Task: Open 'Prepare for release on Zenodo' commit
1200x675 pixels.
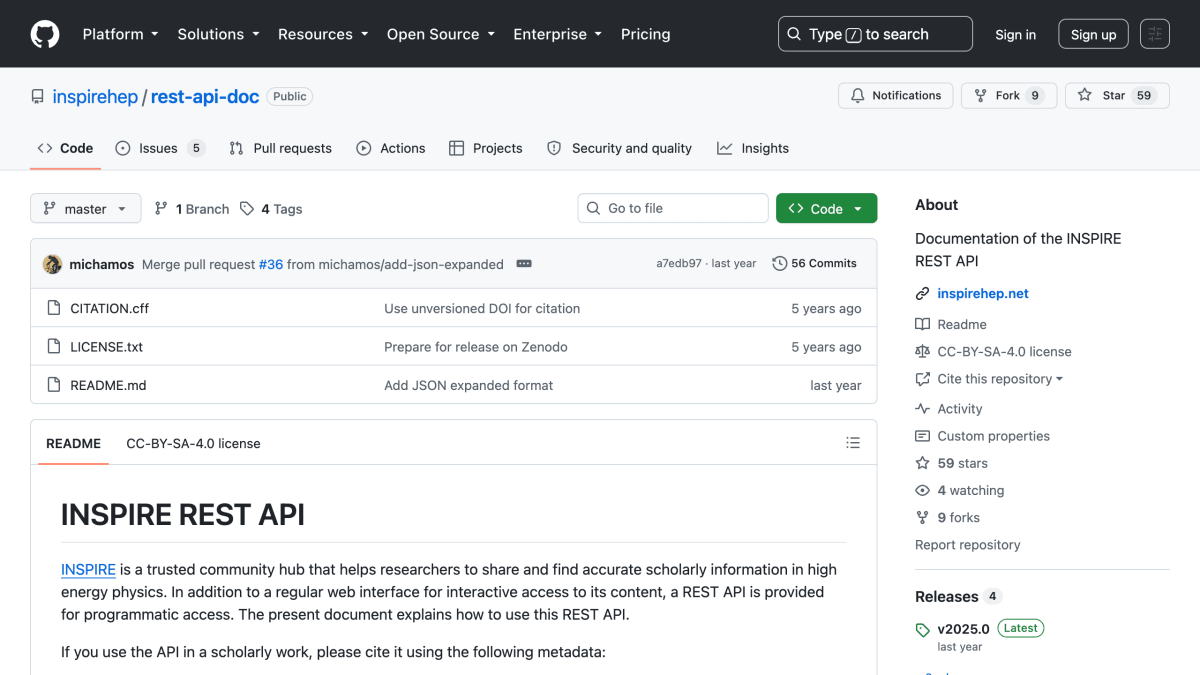Action: pyautogui.click(x=476, y=347)
